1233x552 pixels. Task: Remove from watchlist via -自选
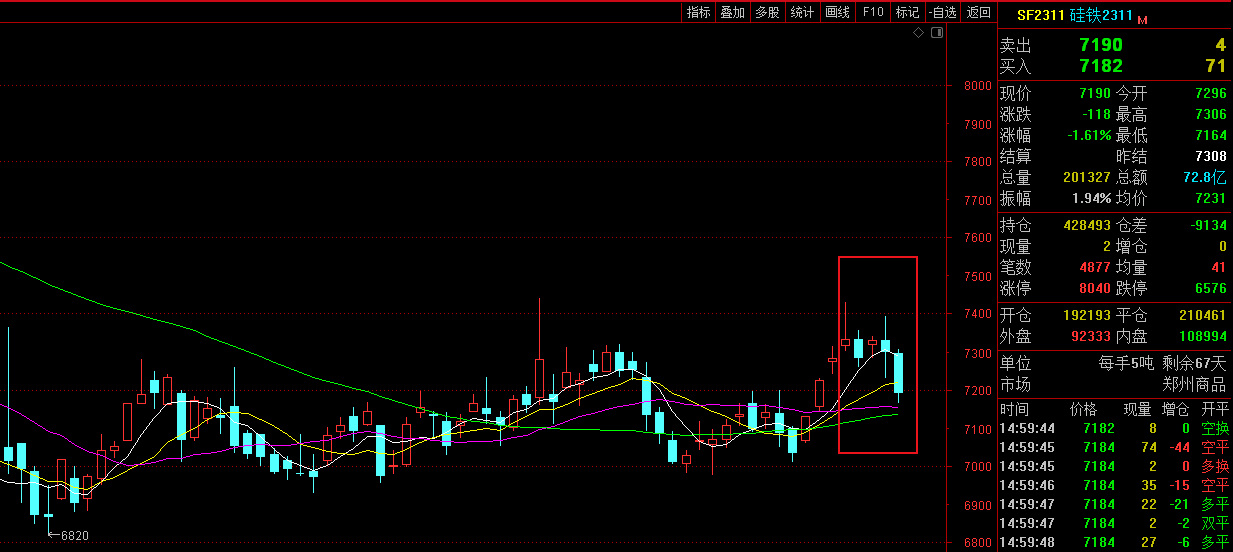[942, 12]
